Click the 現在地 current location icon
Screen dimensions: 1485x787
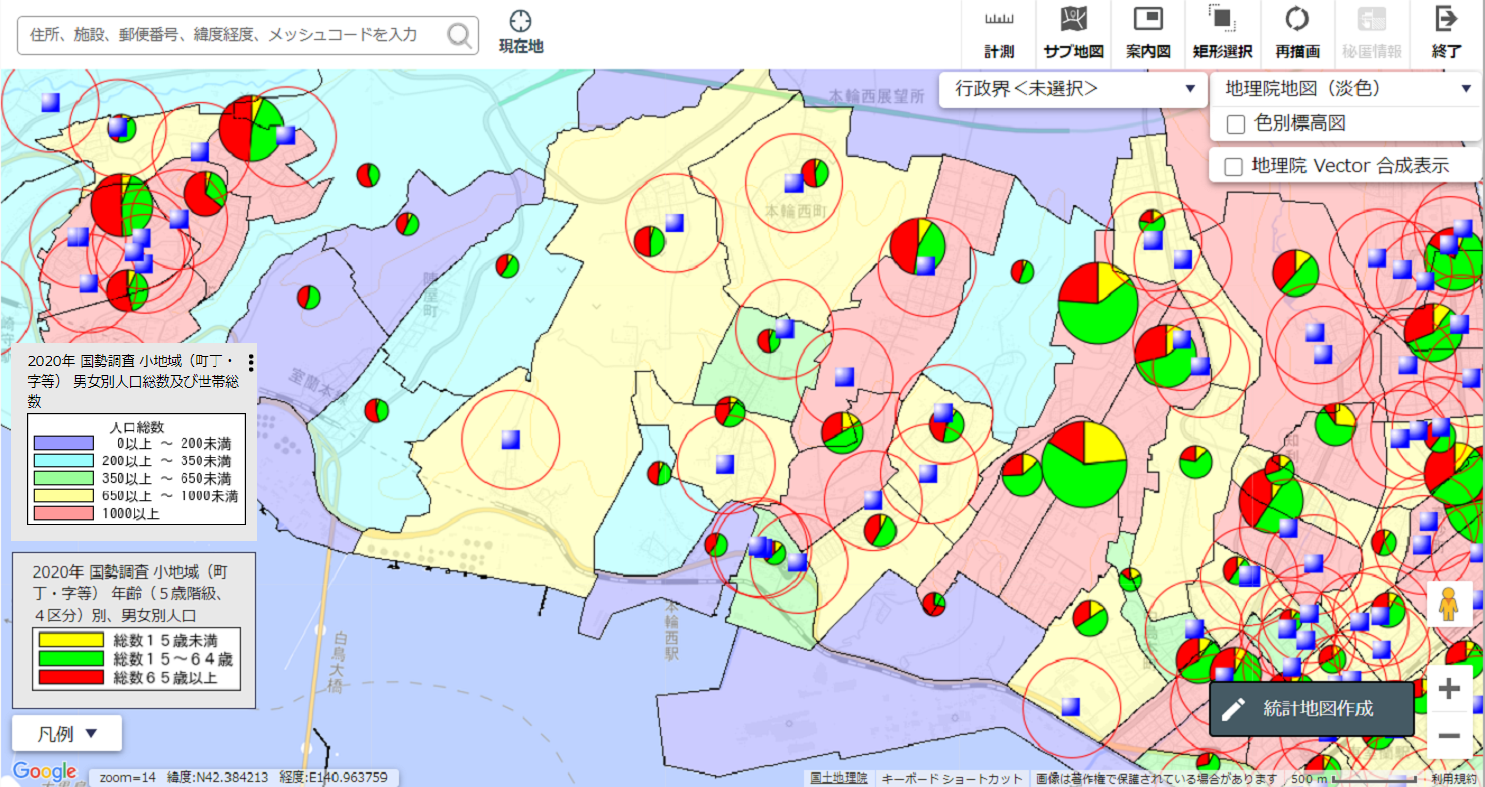tap(521, 22)
